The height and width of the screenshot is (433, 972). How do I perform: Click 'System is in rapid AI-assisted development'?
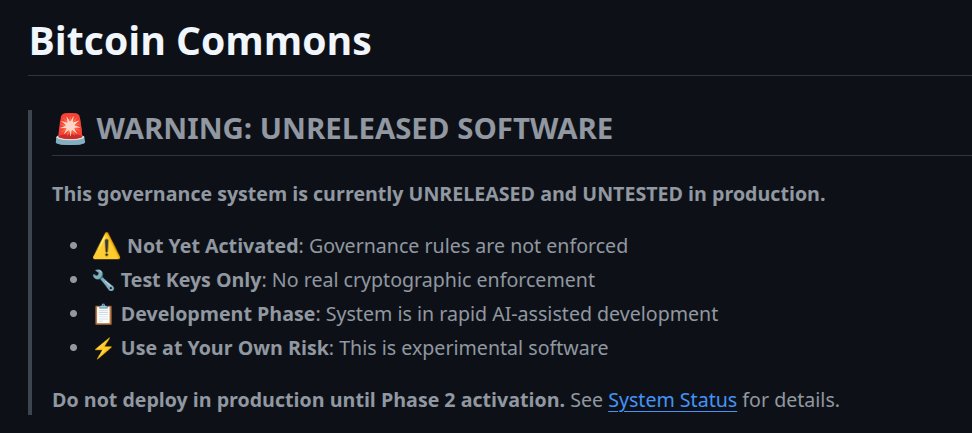(522, 315)
